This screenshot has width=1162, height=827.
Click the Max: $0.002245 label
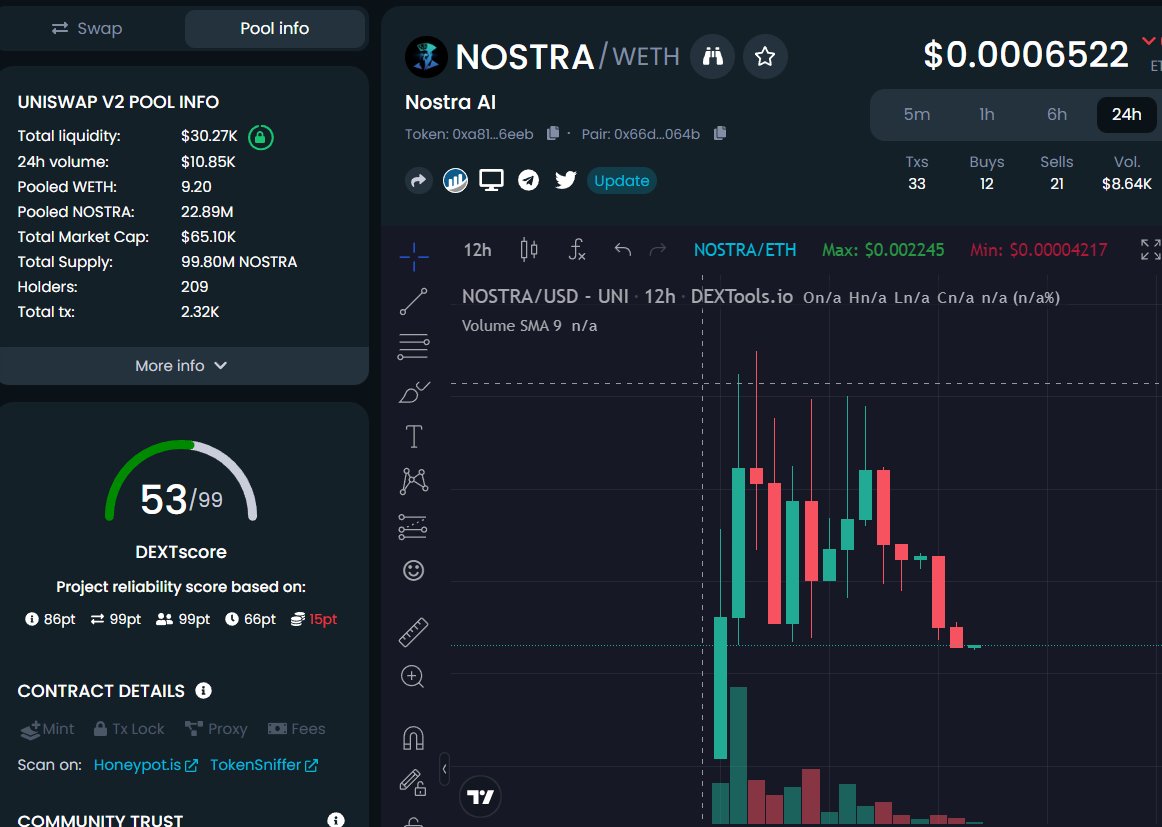coord(883,250)
